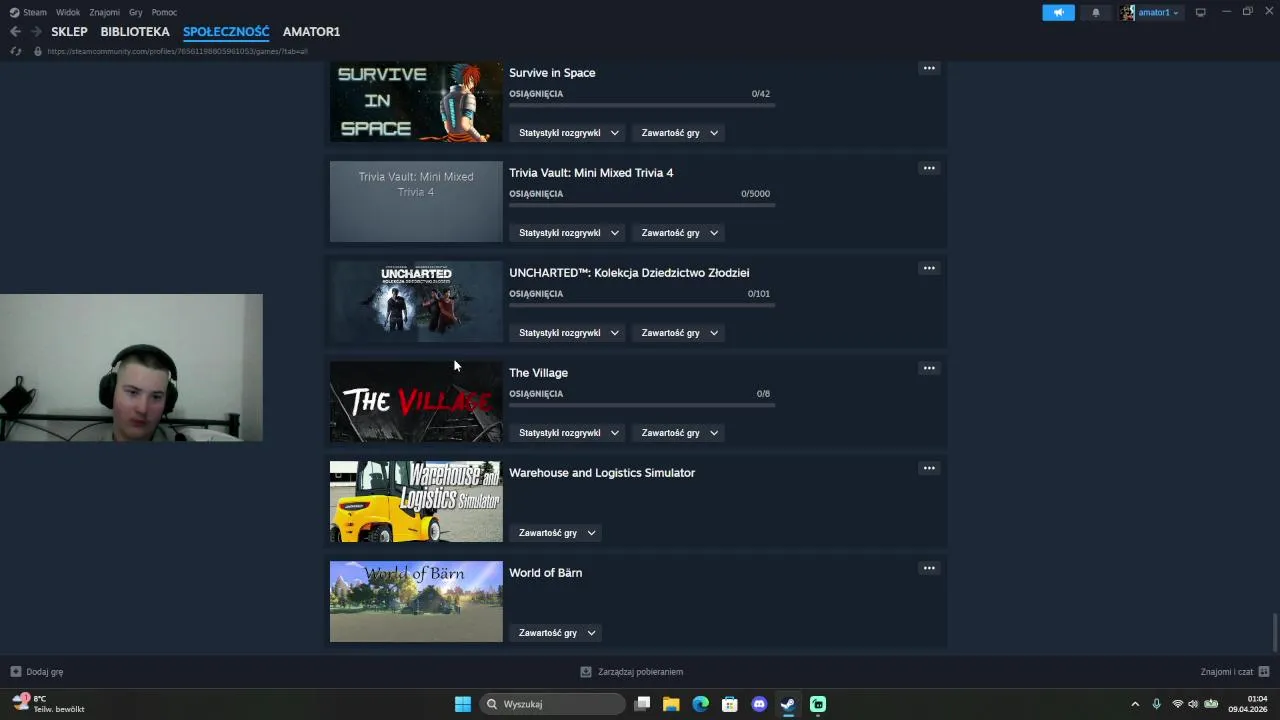Open File Explorer from the taskbar
The image size is (1280, 720).
pos(671,704)
